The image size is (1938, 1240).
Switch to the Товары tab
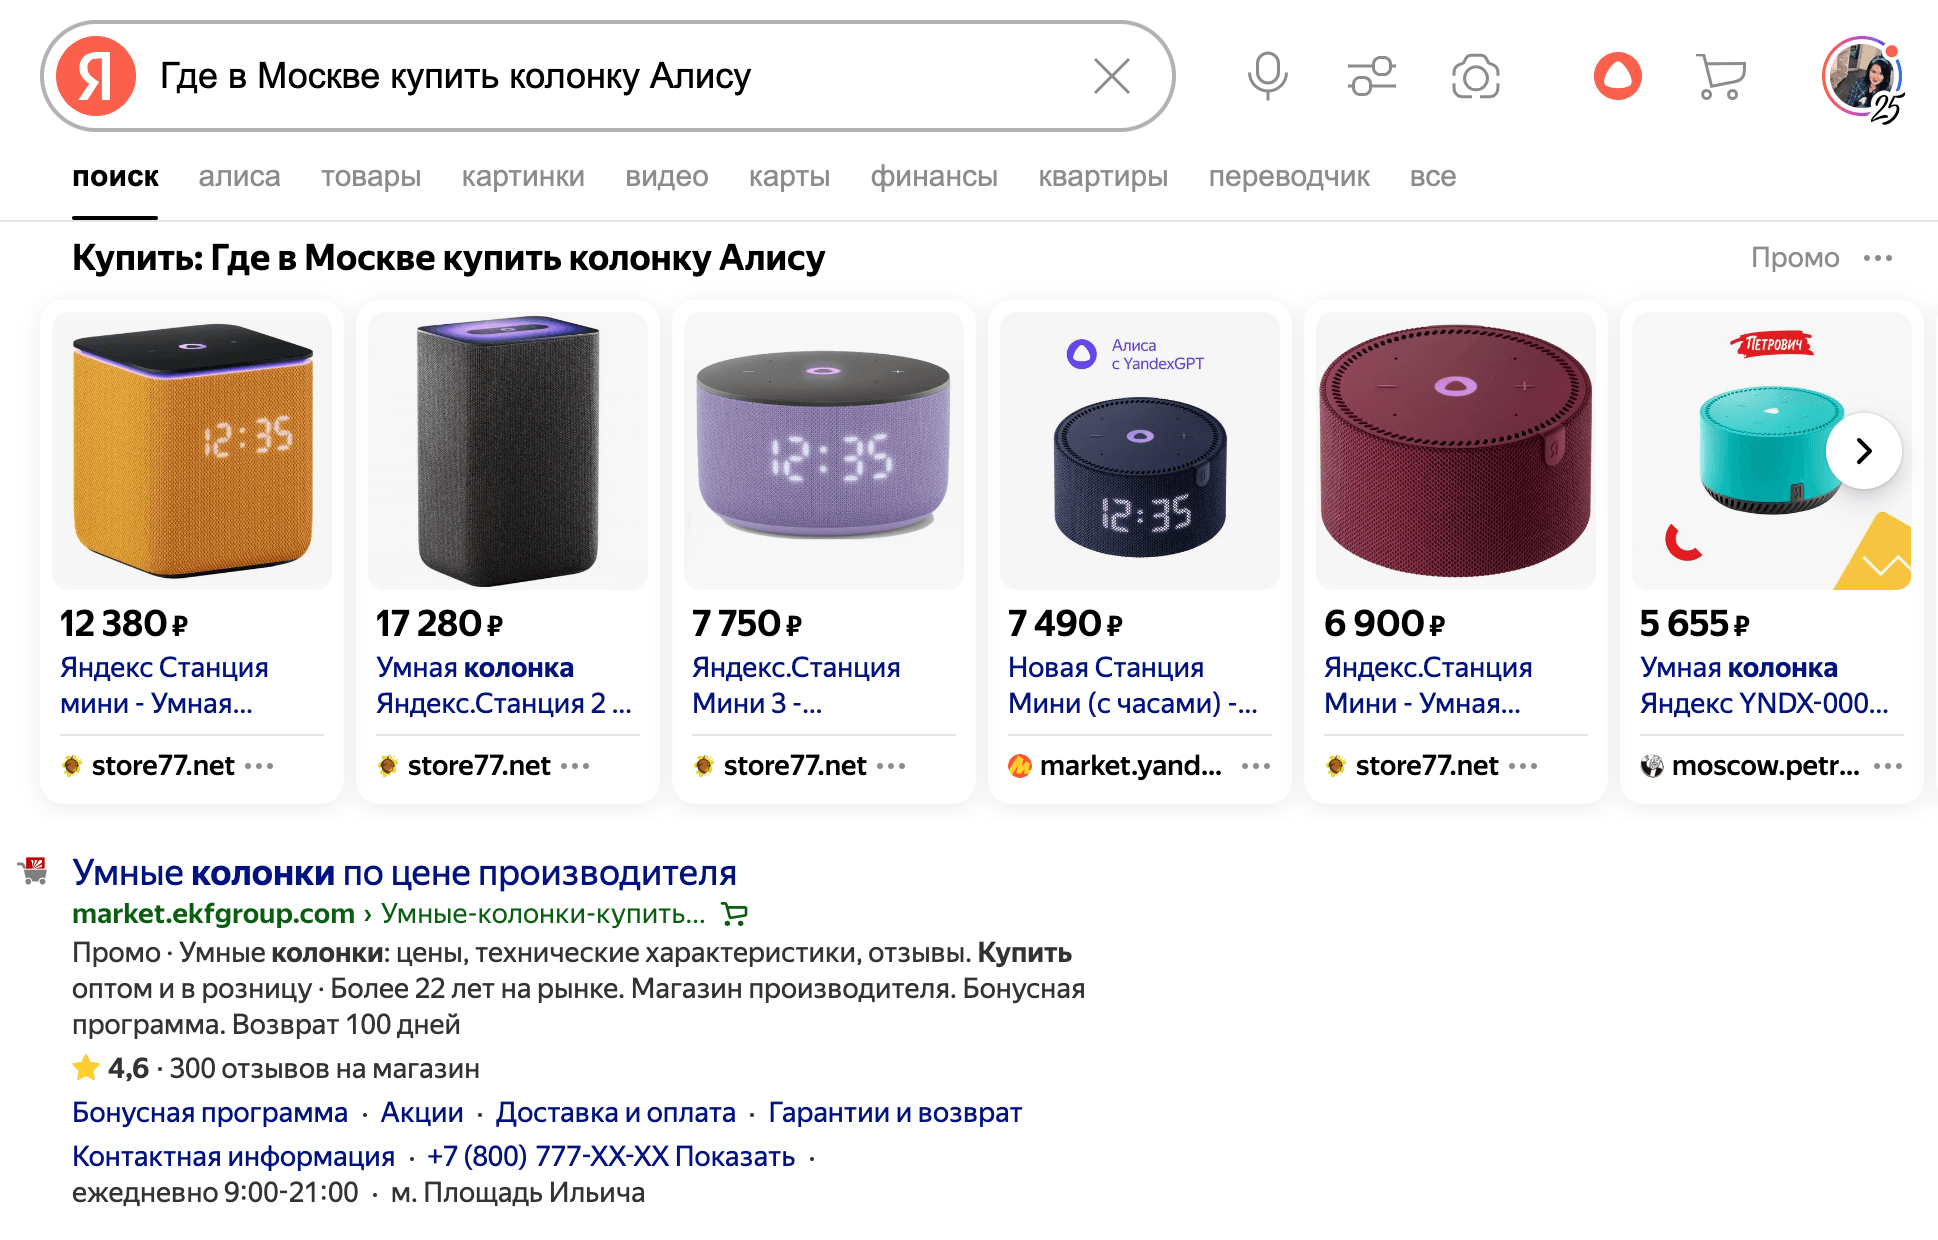coord(371,177)
